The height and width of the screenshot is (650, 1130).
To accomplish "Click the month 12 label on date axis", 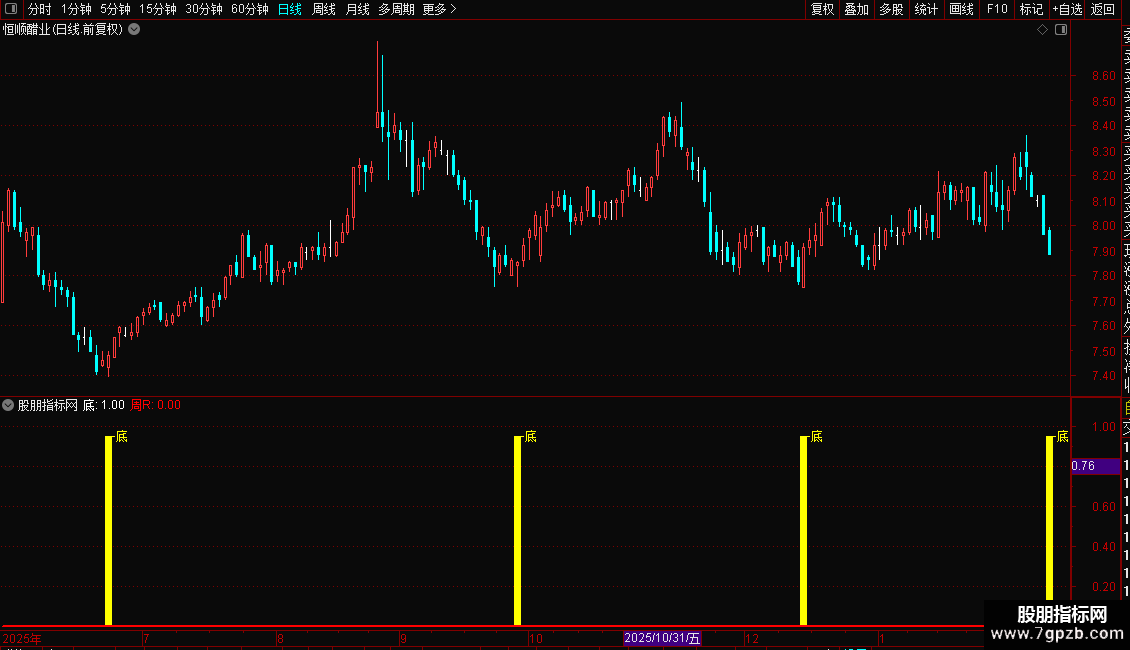I will [x=752, y=638].
